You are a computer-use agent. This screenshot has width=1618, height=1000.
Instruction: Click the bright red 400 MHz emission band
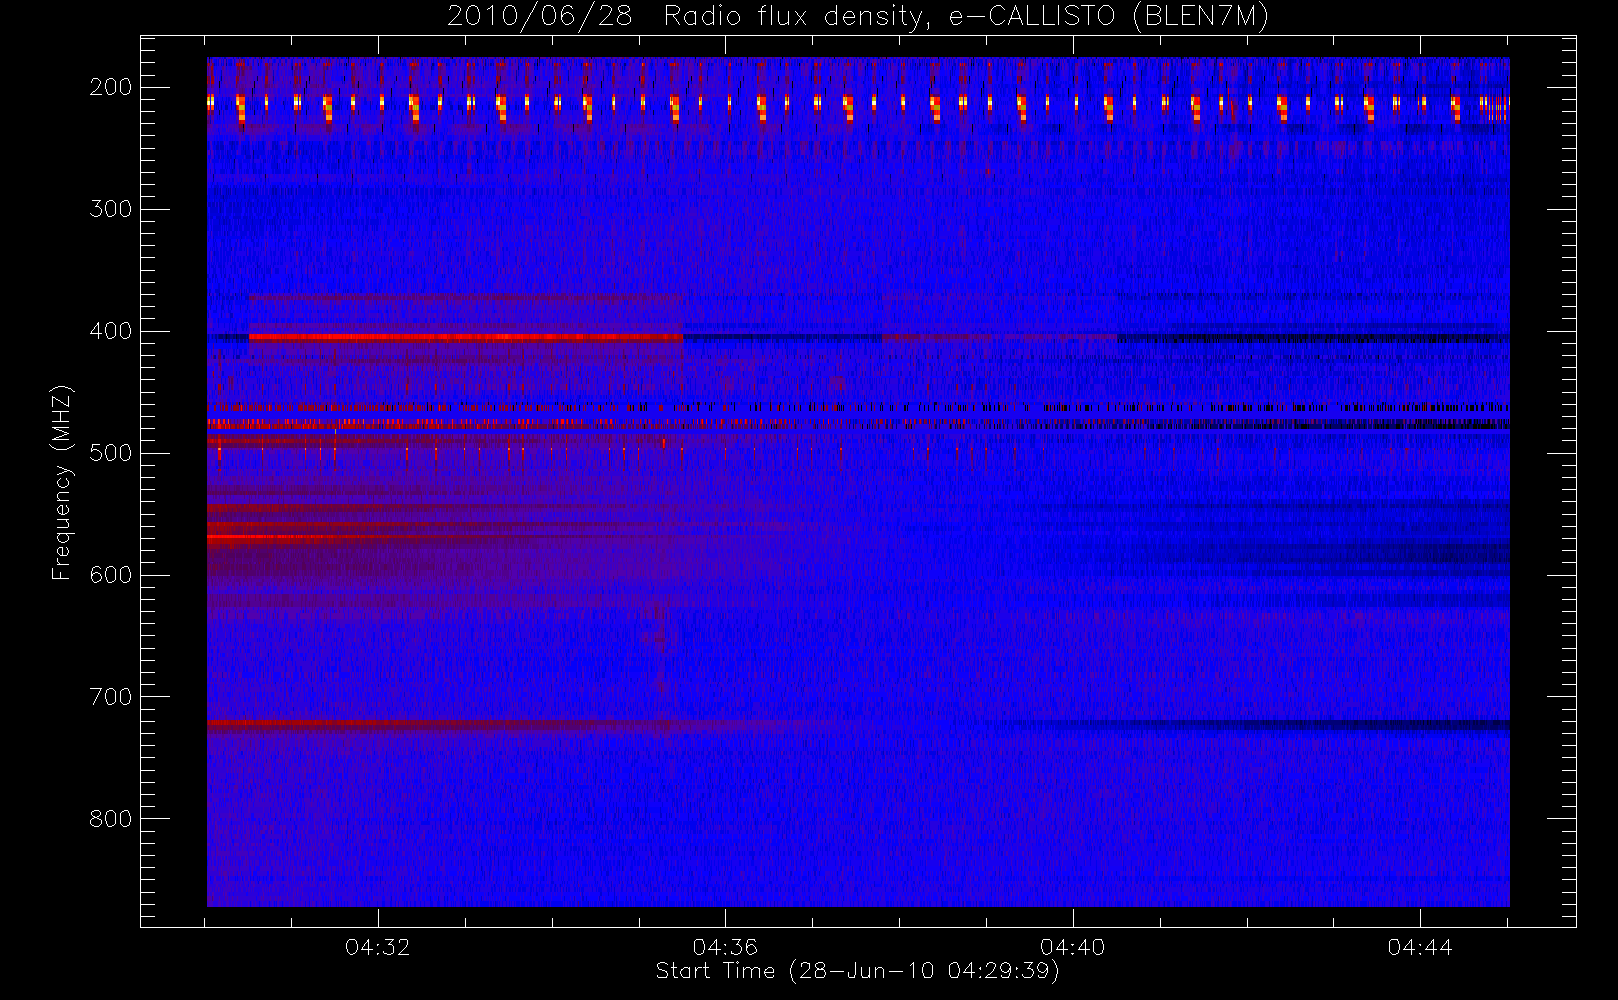(466, 338)
